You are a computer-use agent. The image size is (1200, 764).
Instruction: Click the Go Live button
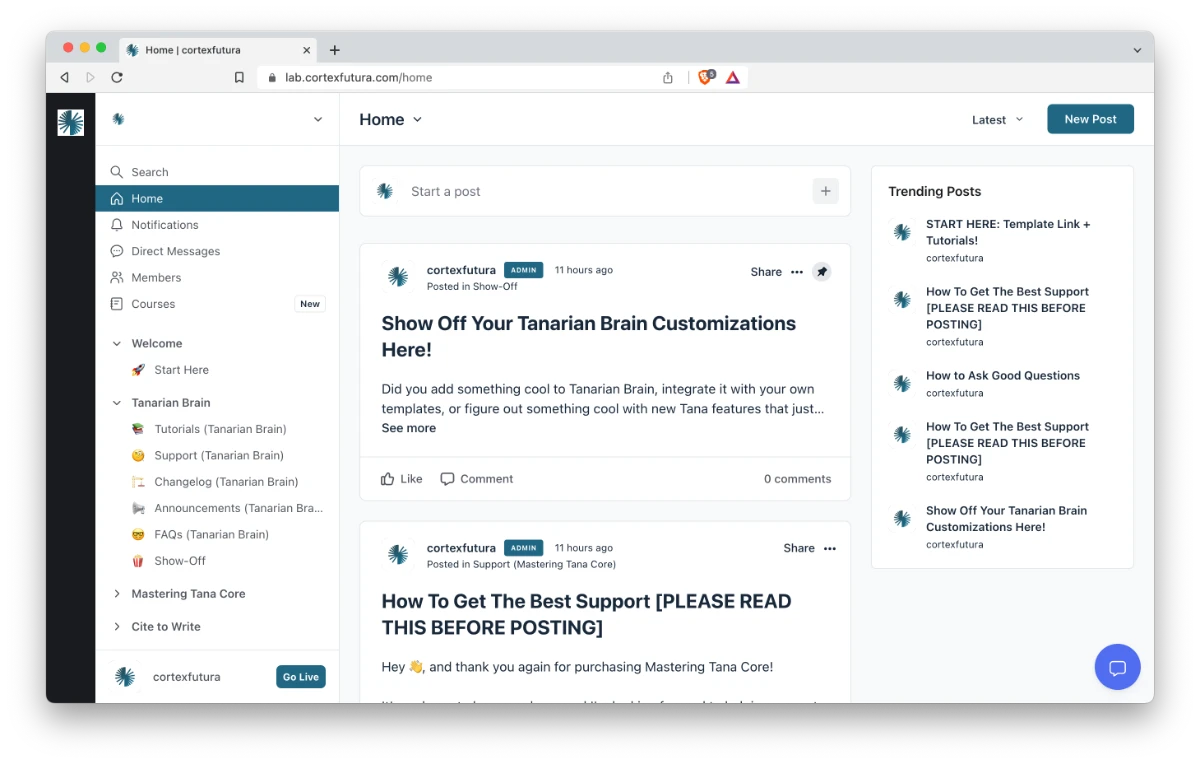[301, 677]
